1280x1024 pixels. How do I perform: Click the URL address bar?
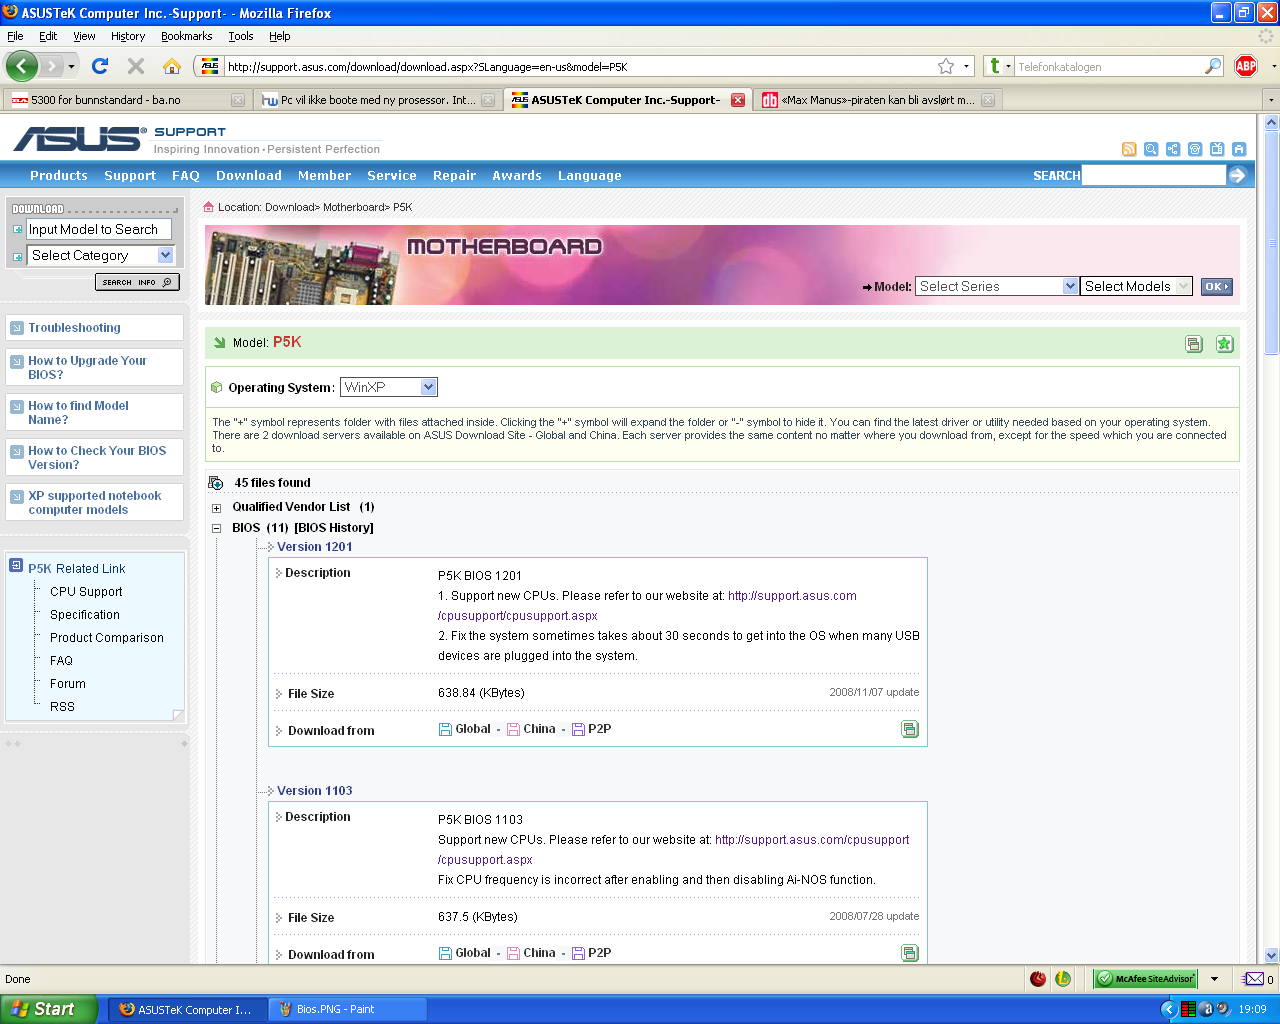tap(580, 66)
